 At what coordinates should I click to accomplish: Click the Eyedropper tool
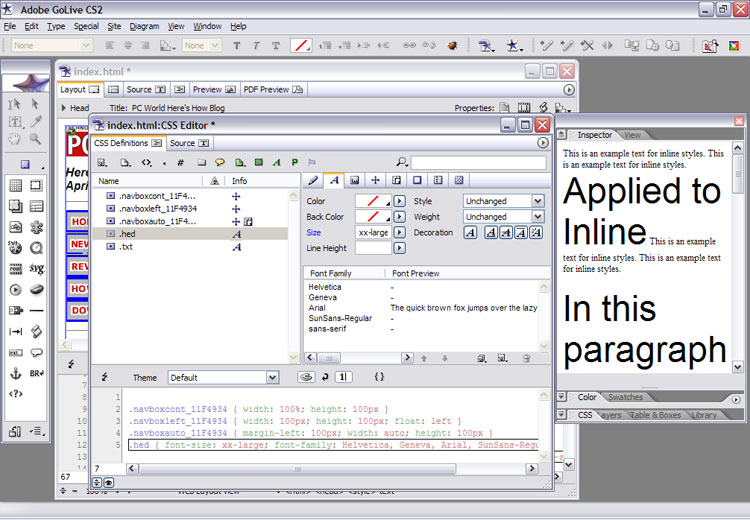pyautogui.click(x=36, y=121)
